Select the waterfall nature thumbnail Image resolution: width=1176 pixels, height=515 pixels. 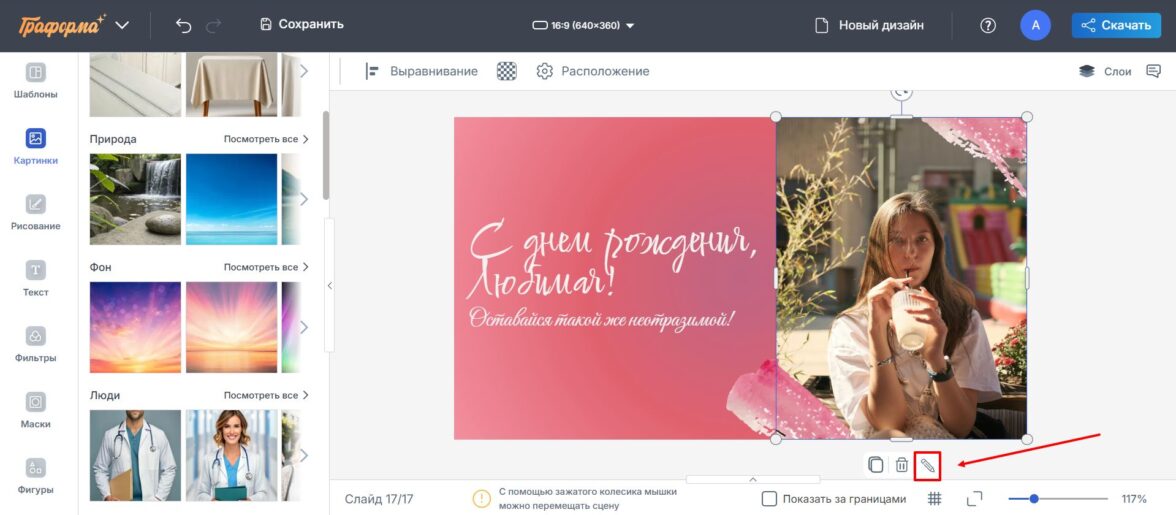coord(135,199)
